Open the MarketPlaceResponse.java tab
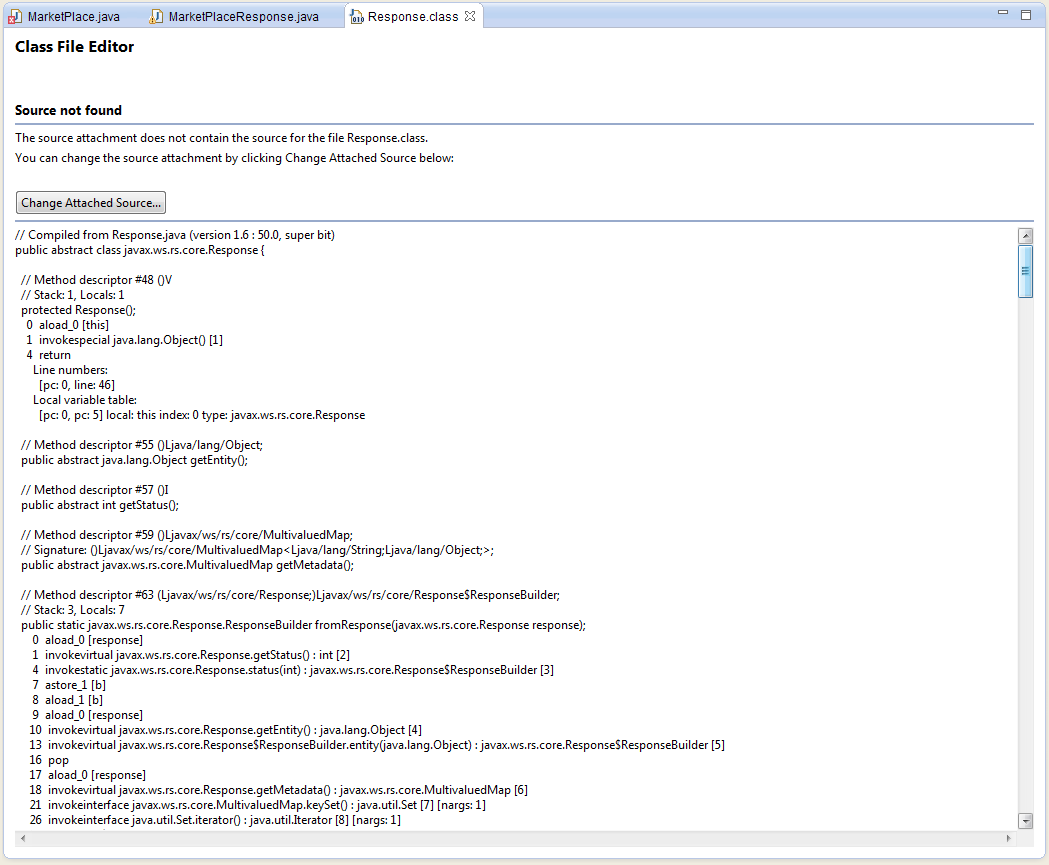Screen dimensions: 1049x865 (235, 17)
